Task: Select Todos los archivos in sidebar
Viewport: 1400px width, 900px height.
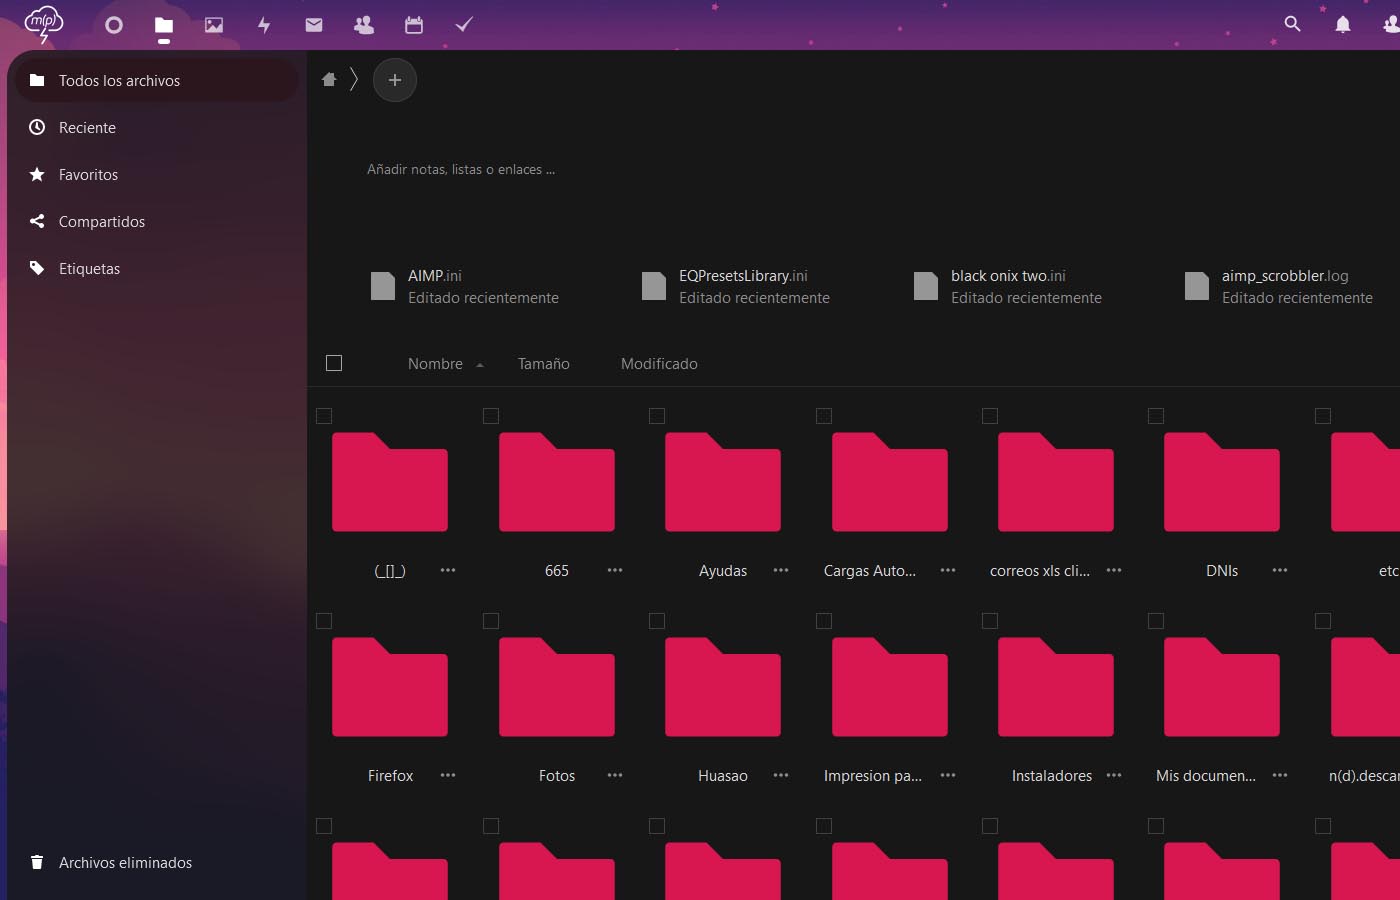Action: pyautogui.click(x=157, y=80)
